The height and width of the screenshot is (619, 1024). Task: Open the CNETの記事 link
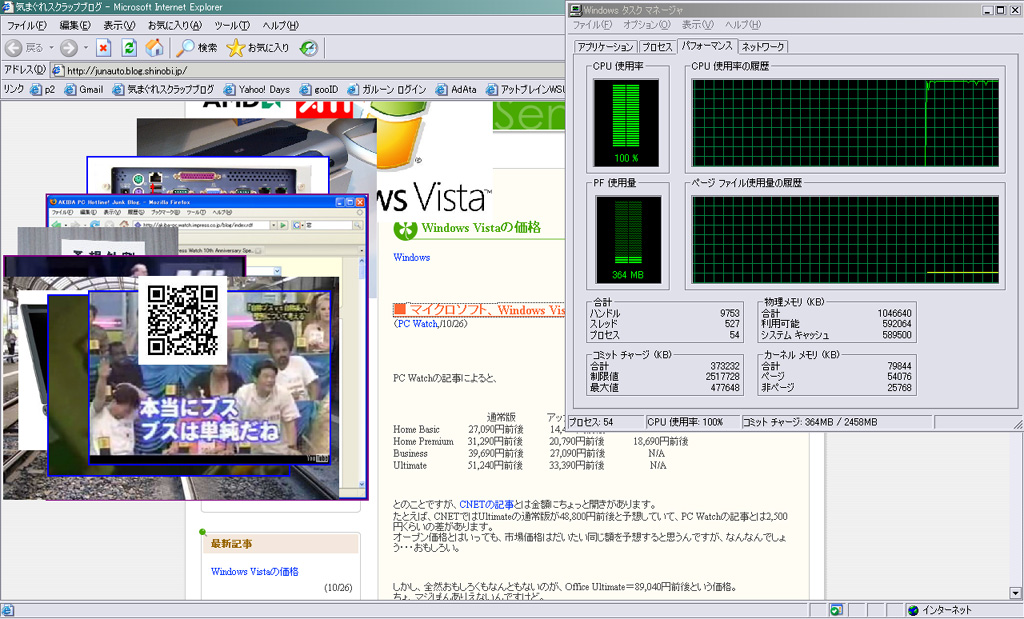pyautogui.click(x=486, y=505)
